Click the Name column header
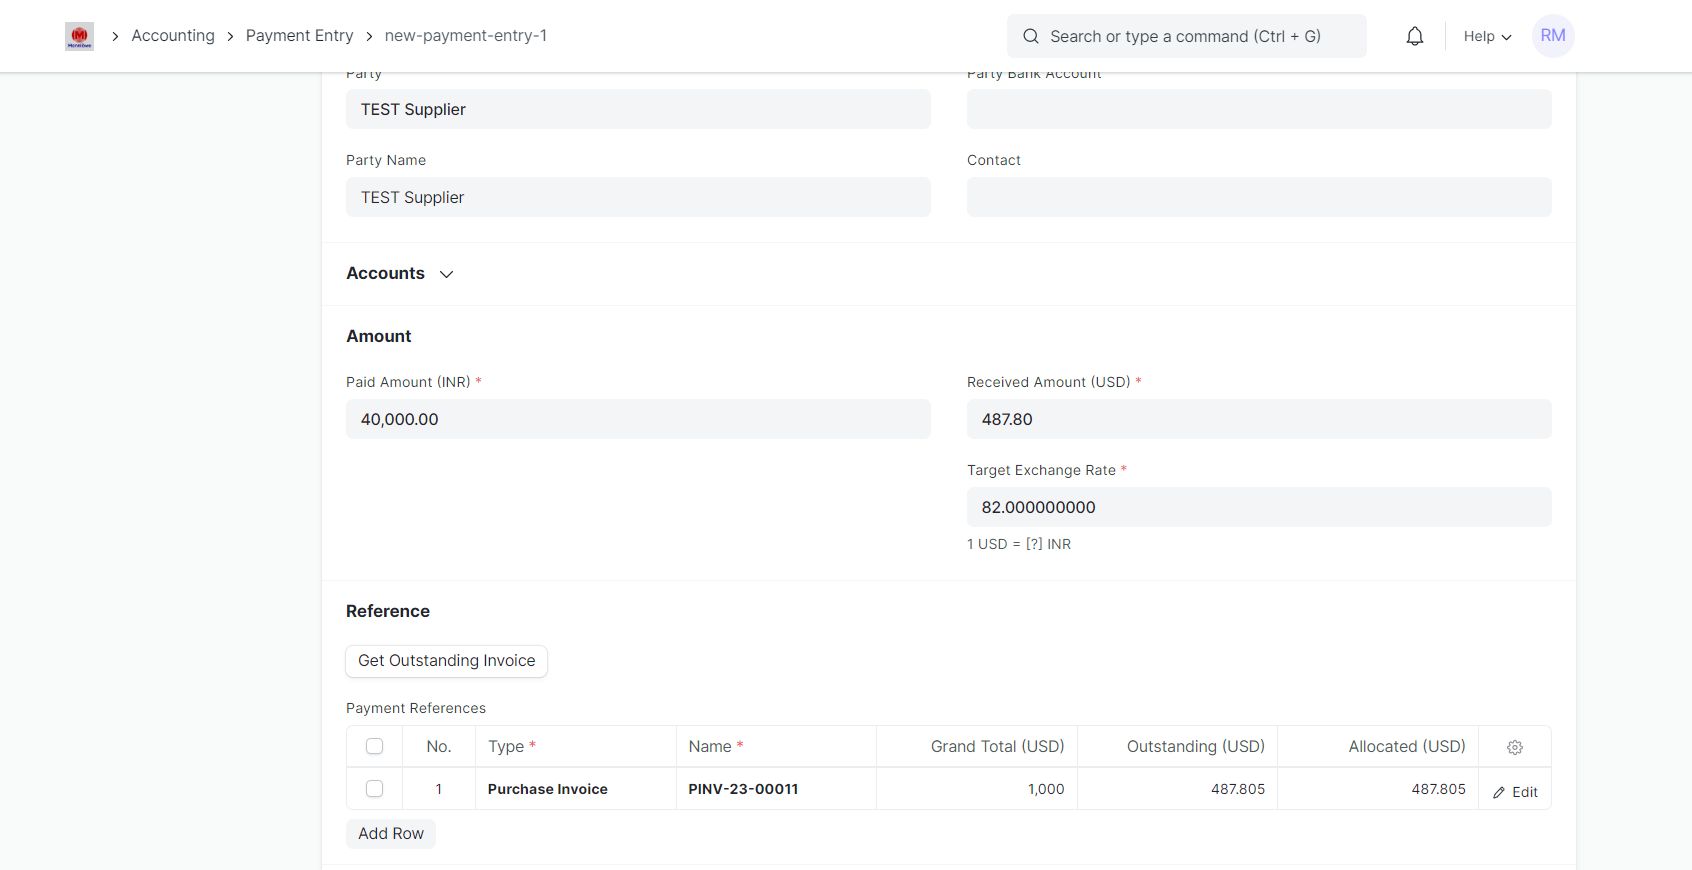 [x=776, y=746]
